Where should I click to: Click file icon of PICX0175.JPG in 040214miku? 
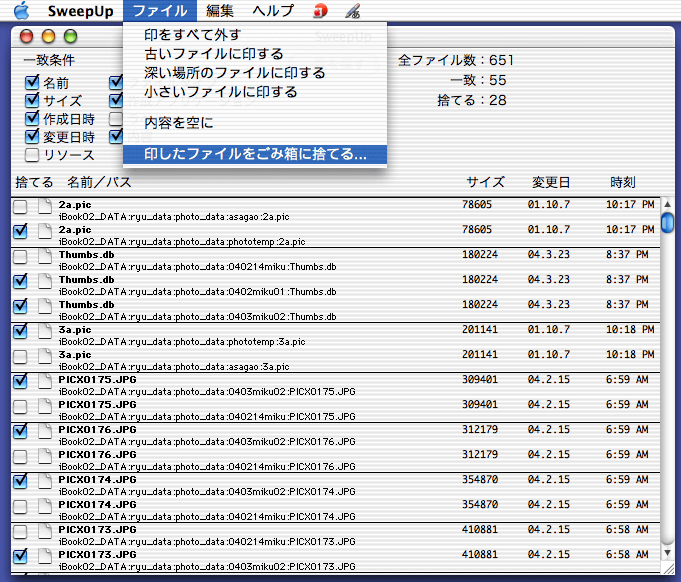coord(45,407)
